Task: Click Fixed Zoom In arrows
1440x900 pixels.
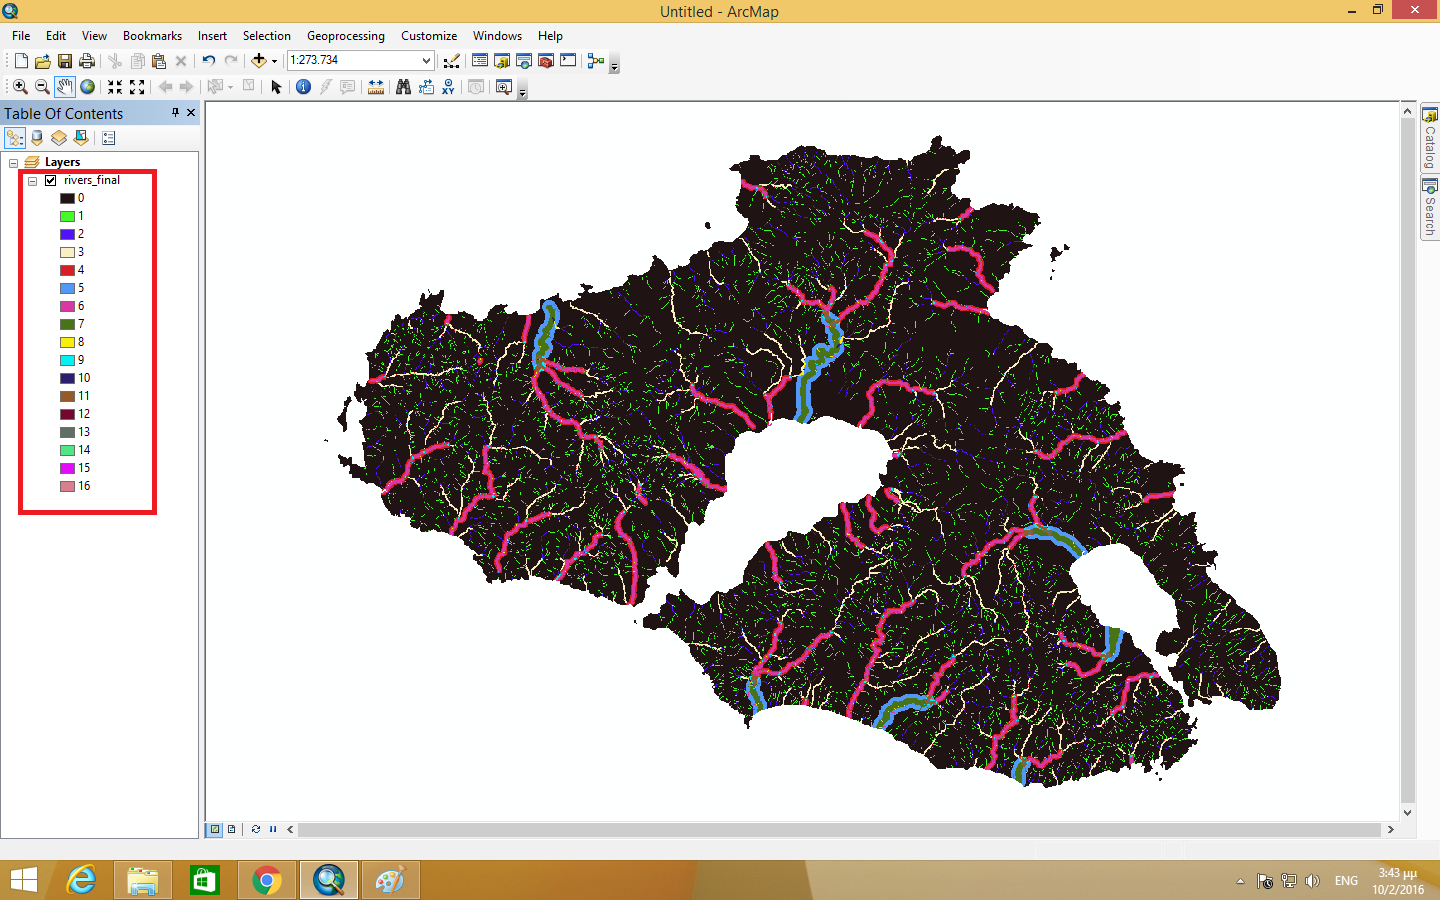Action: [x=115, y=87]
